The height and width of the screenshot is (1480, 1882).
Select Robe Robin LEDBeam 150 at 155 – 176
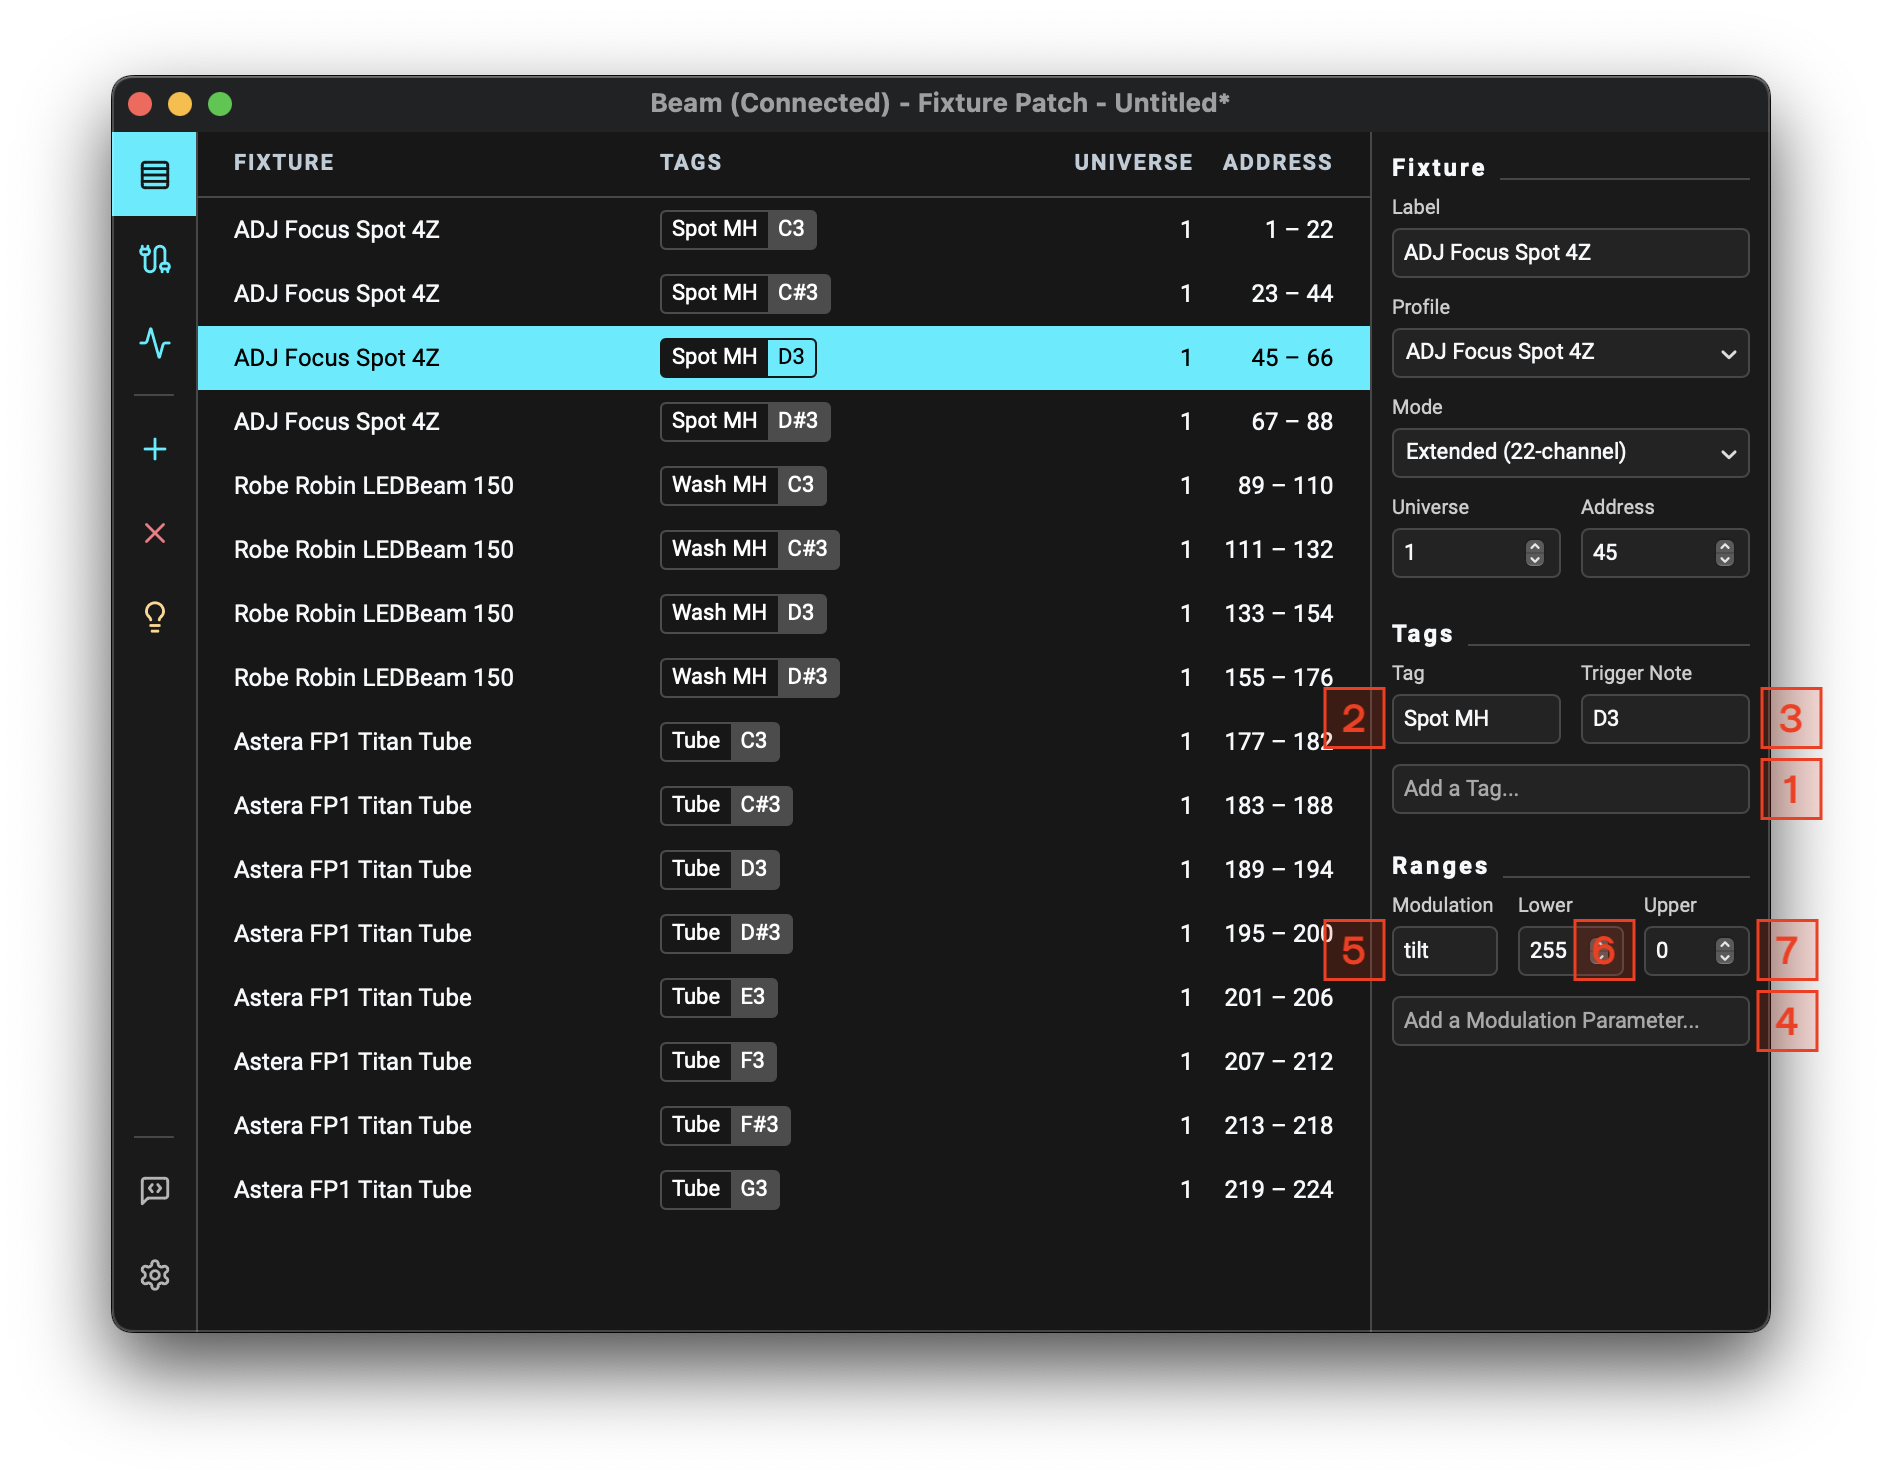784,678
